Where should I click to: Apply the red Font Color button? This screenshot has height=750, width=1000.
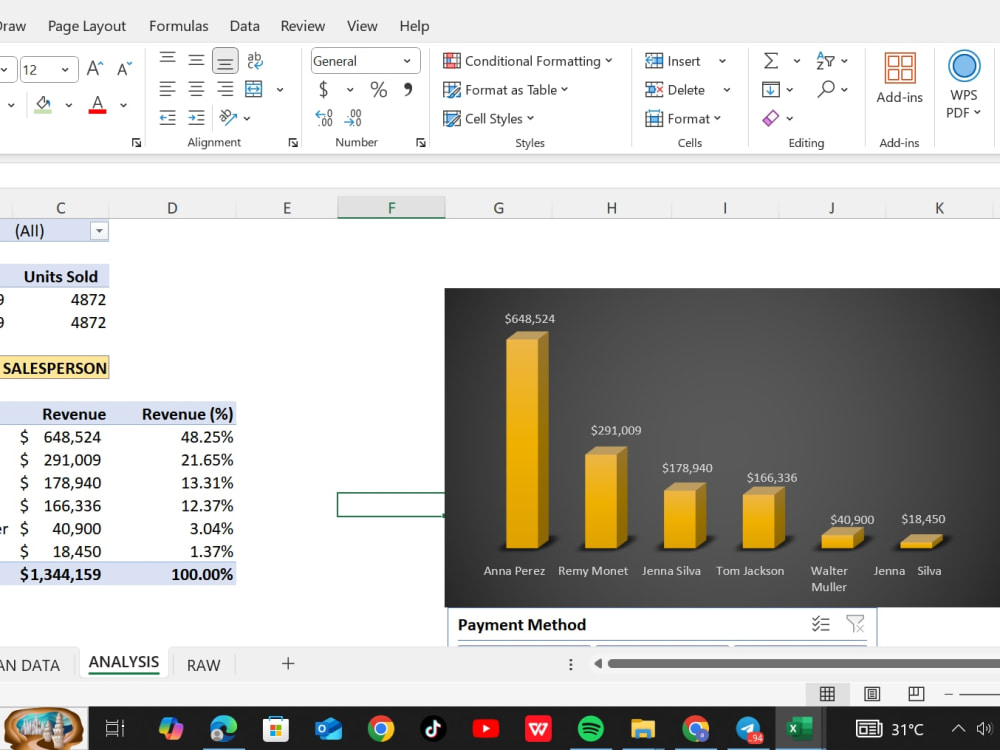point(97,104)
